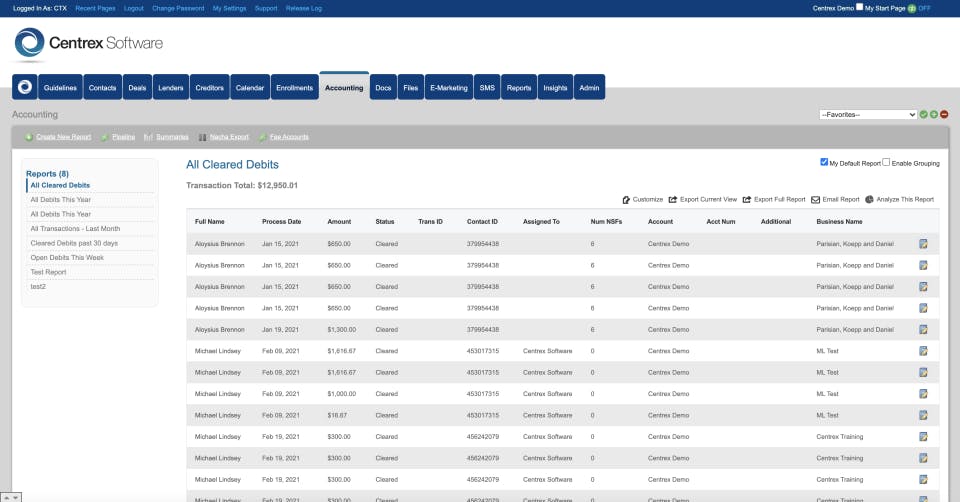Go to the Deals tab

137,88
